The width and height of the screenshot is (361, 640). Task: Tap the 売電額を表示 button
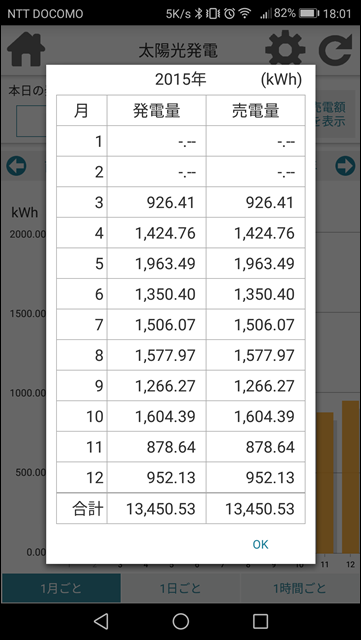click(330, 114)
